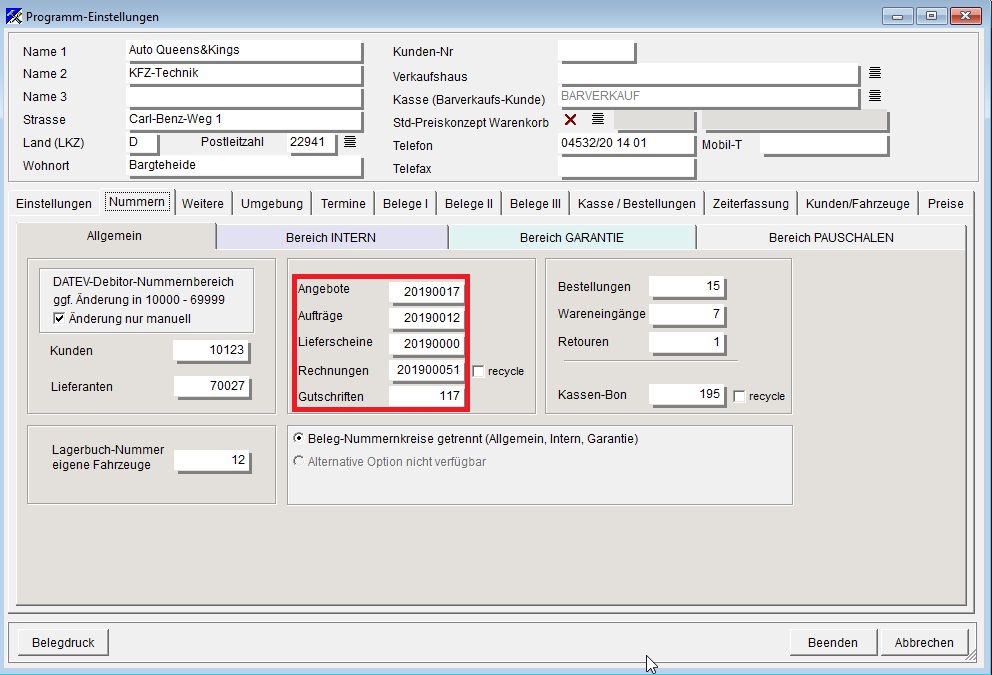Open the Kasse / Bestellungen tab

tap(636, 203)
